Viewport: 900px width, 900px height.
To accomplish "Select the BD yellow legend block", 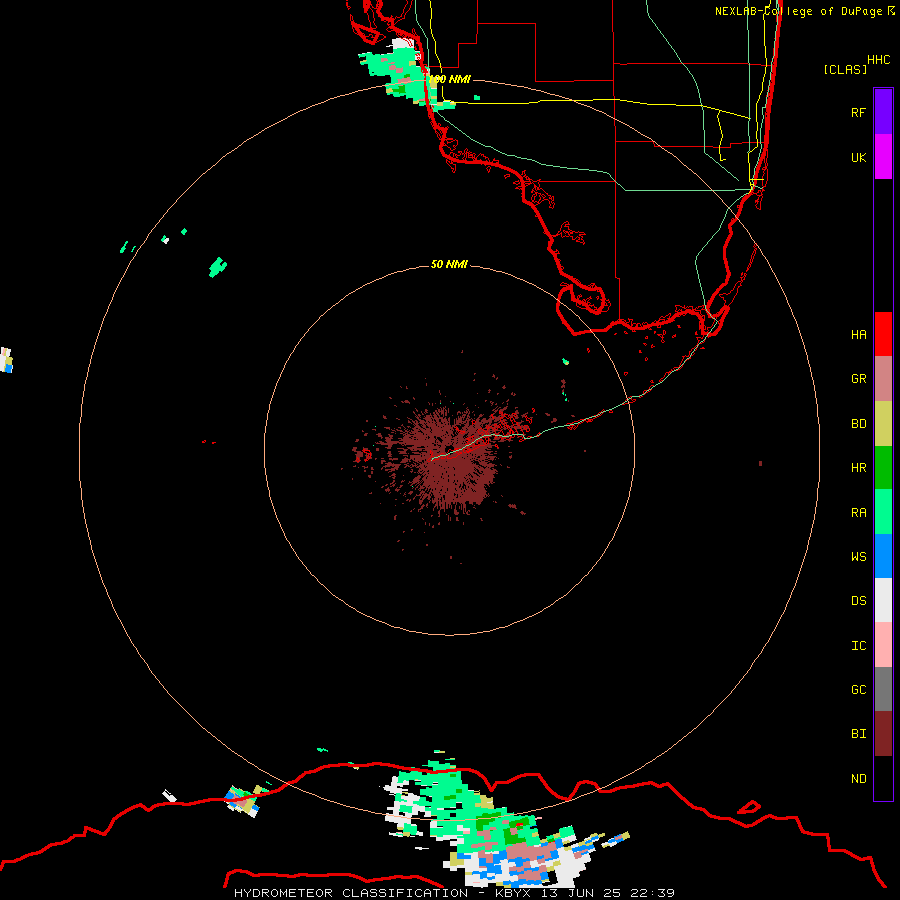I will pyautogui.click(x=883, y=424).
